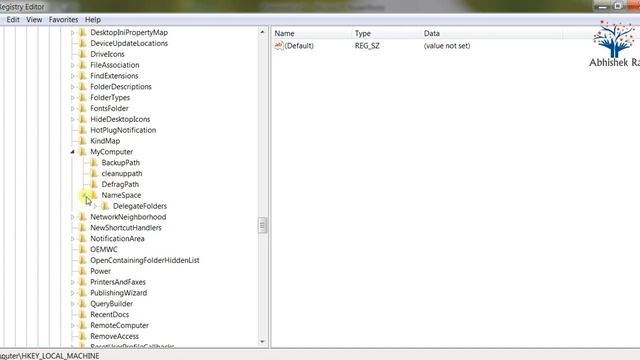Click the DelegateFolders folder icon

[x=105, y=206]
